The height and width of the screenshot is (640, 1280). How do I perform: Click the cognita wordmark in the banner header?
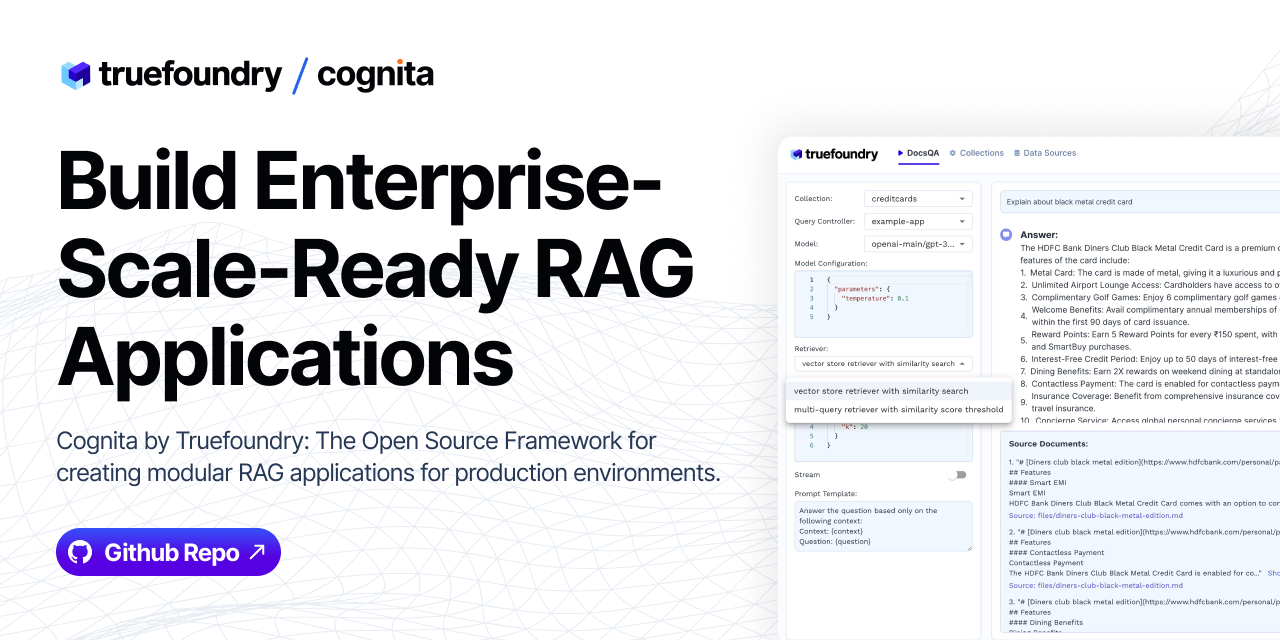pos(375,74)
